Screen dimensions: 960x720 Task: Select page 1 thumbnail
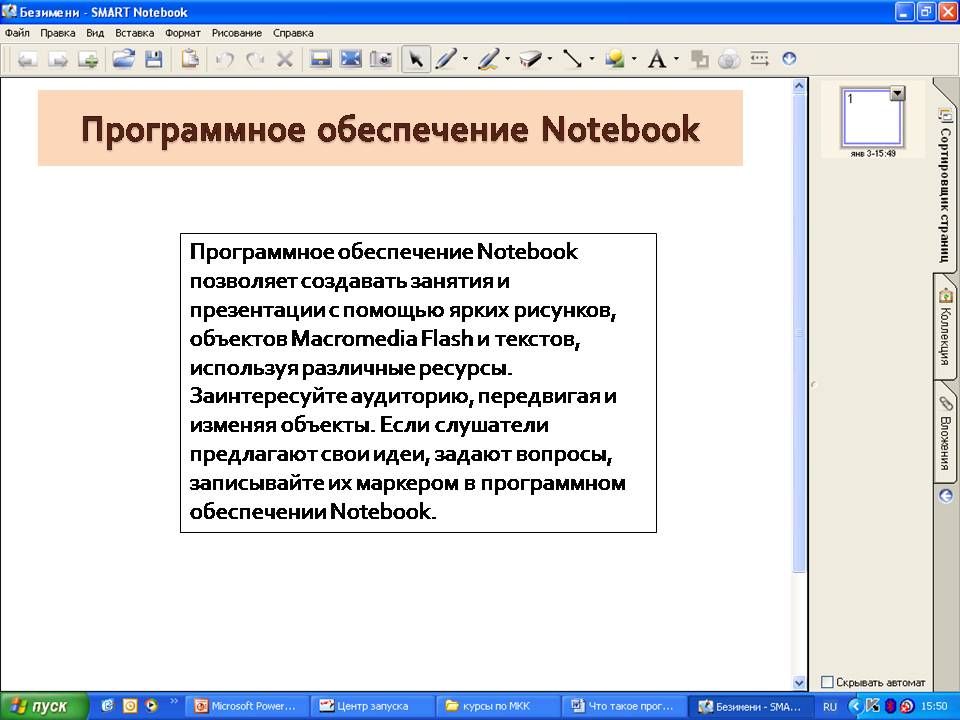tap(872, 118)
